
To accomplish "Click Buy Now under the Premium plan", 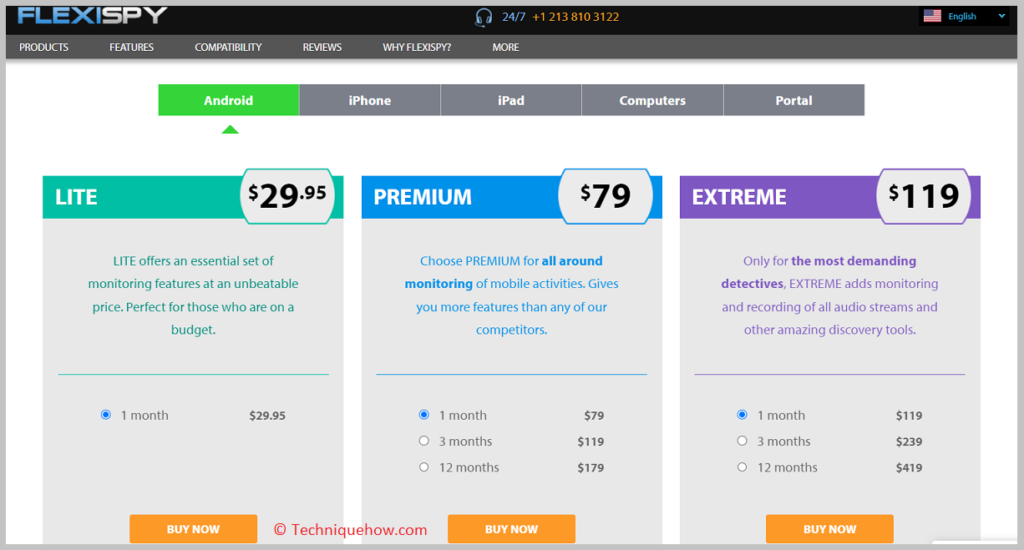I will (511, 529).
